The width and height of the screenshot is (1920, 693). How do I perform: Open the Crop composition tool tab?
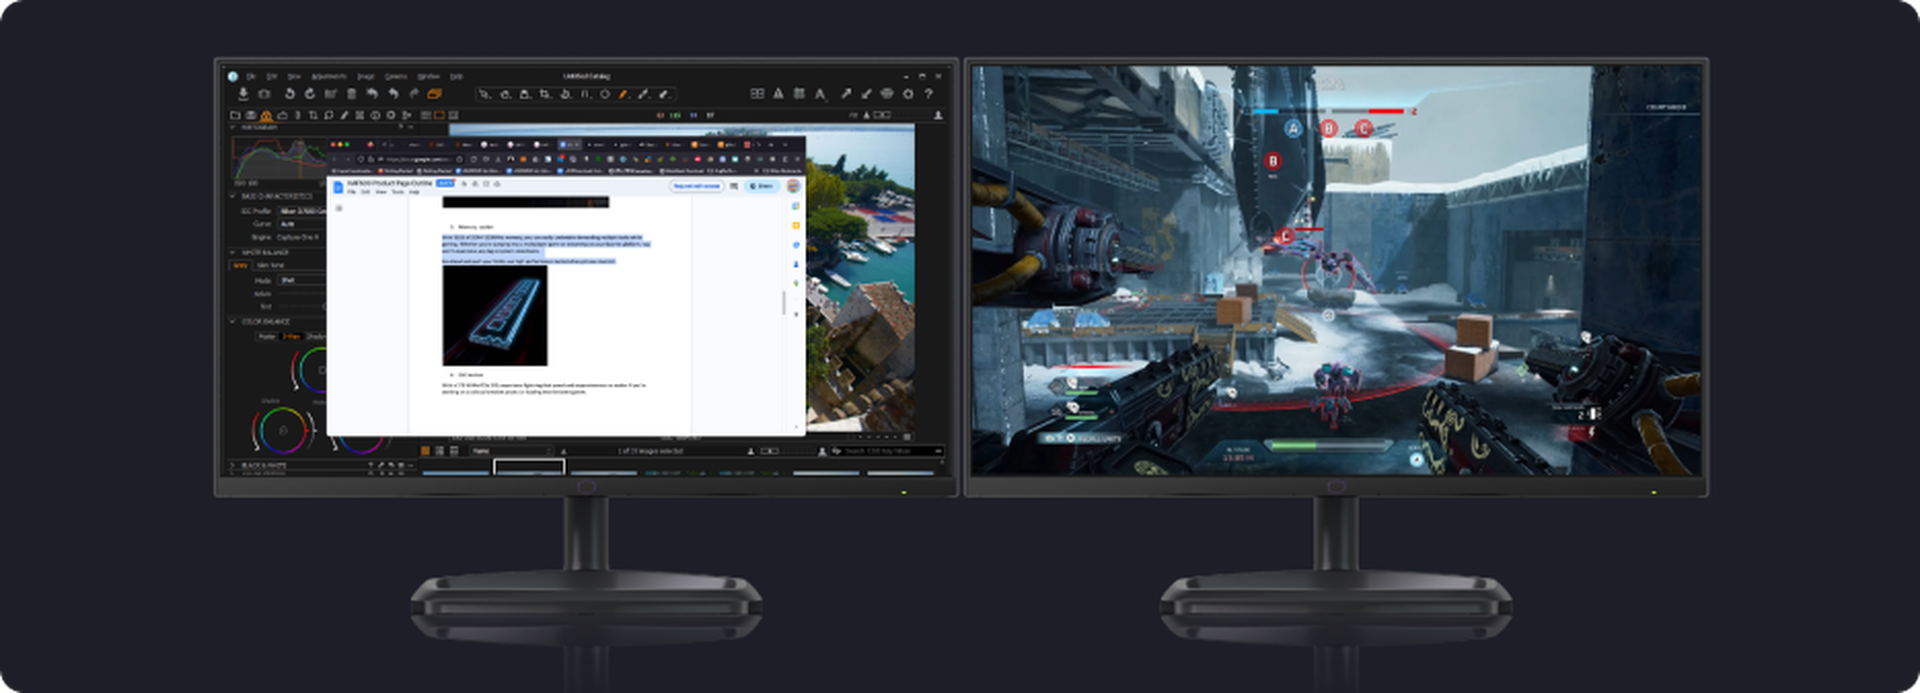coord(313,115)
